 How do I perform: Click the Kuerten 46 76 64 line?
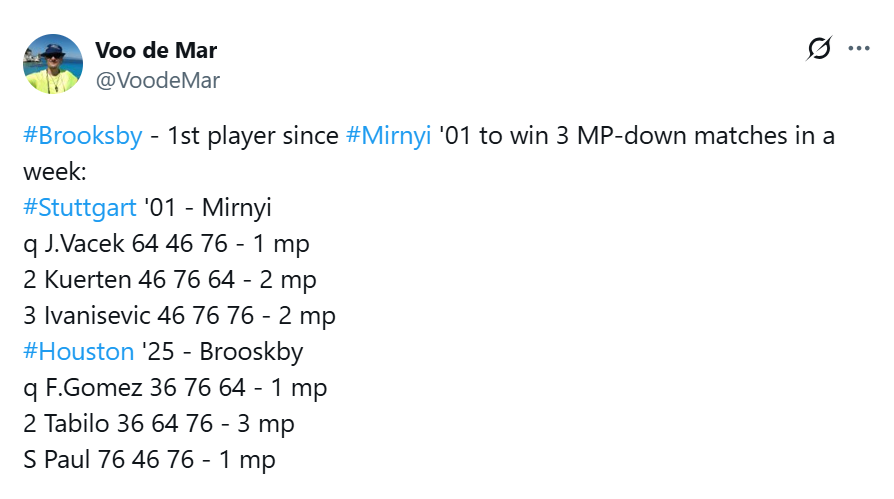coord(170,280)
